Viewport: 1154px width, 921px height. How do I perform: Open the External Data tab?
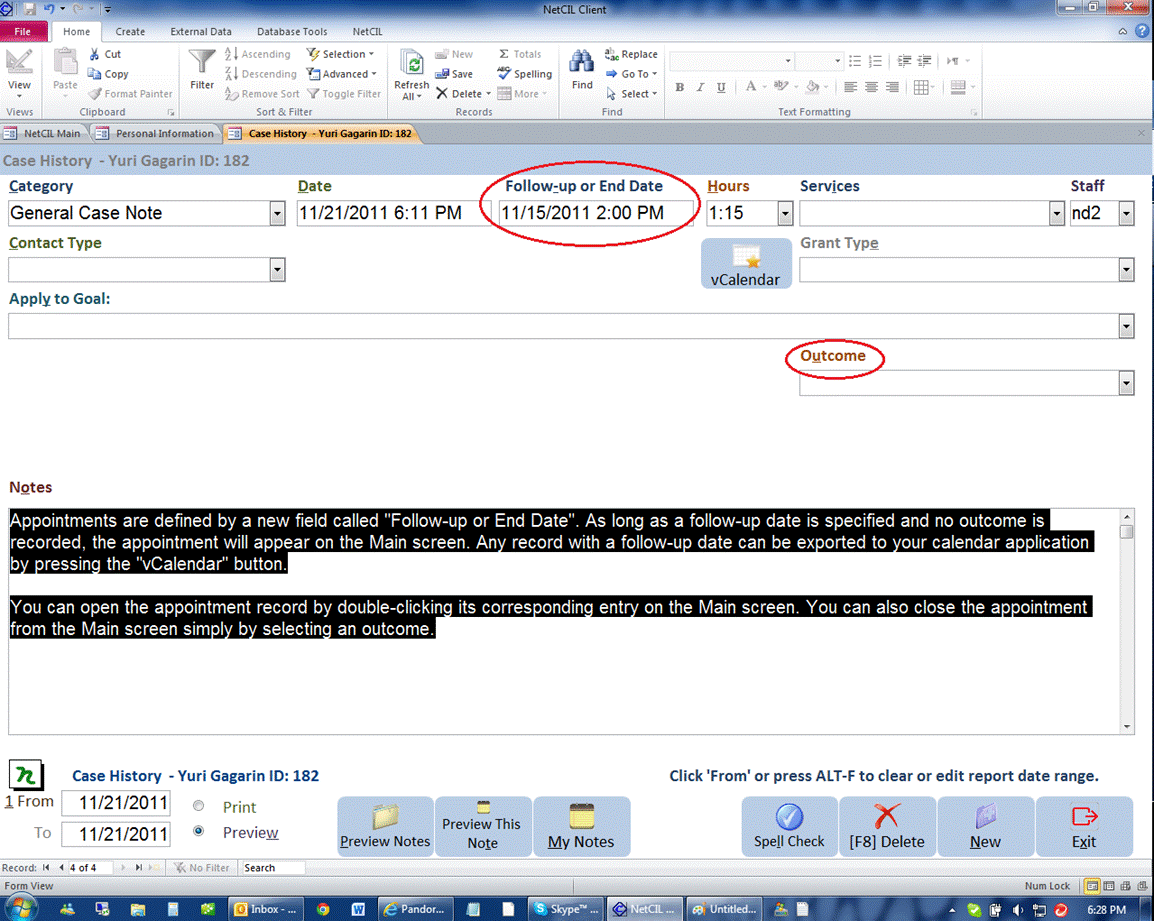(x=201, y=32)
